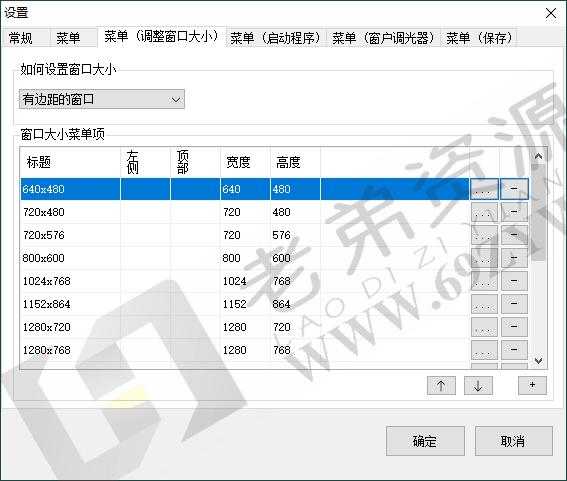
Task: Go to the 菜单（保存）tab
Action: (x=479, y=38)
